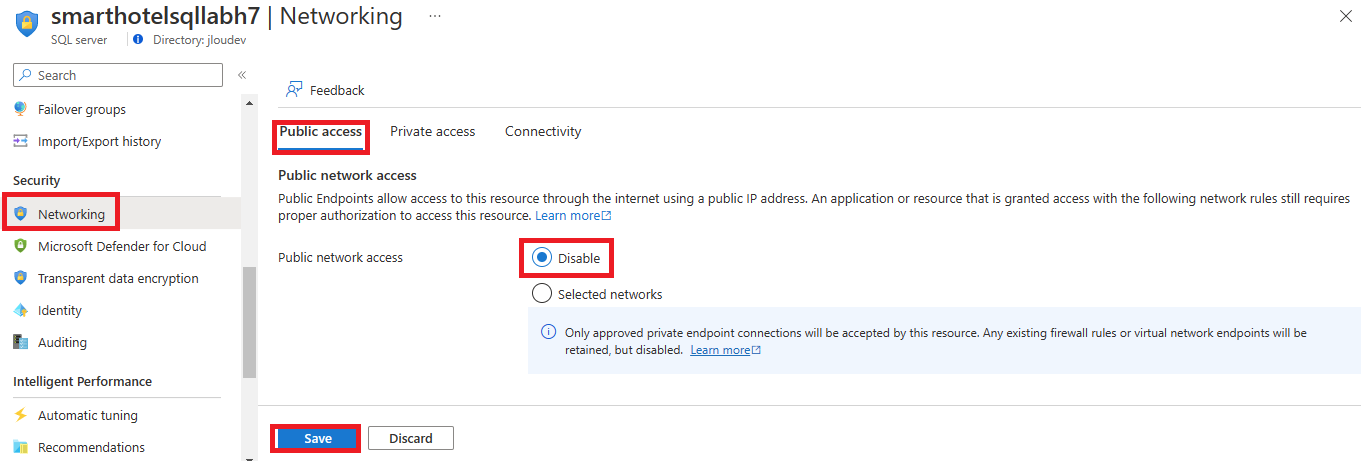Click the Feedback person icon
The image size is (1361, 461).
(x=294, y=90)
